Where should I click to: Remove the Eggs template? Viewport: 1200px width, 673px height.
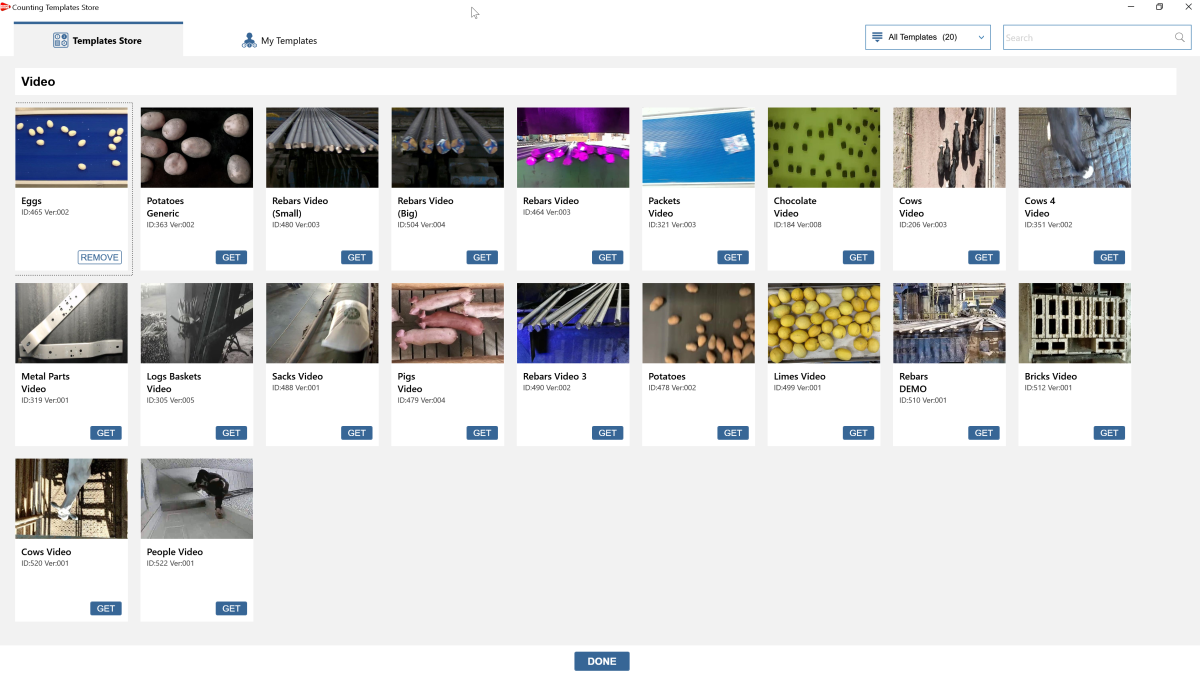(99, 257)
